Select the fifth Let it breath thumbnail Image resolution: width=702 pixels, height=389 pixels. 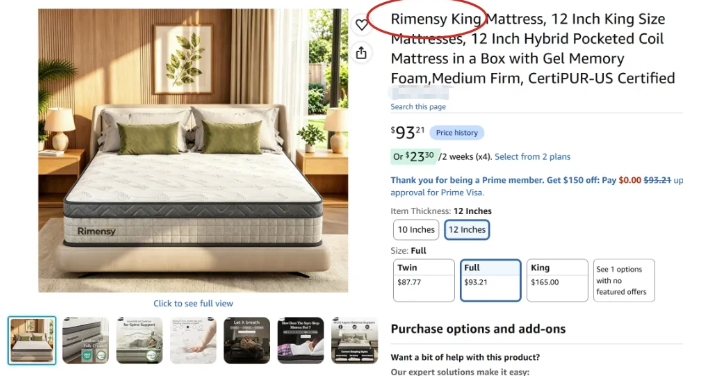[x=247, y=341]
